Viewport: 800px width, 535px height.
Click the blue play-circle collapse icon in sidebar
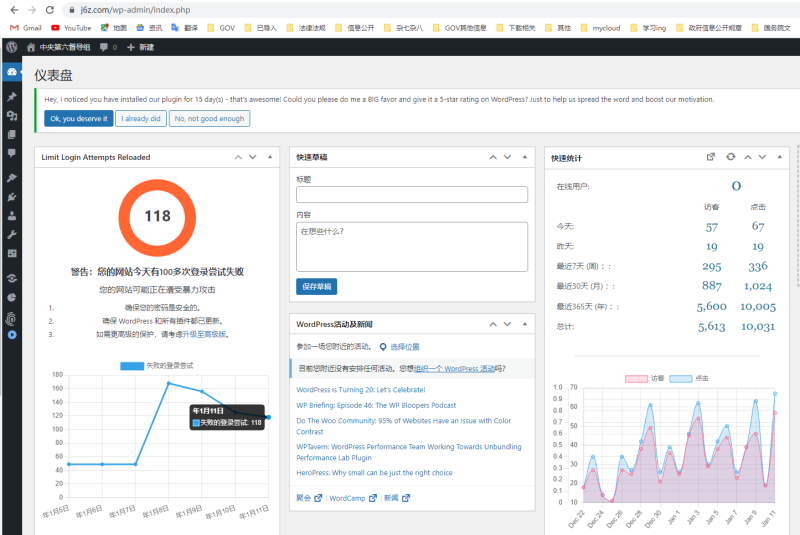[12, 335]
